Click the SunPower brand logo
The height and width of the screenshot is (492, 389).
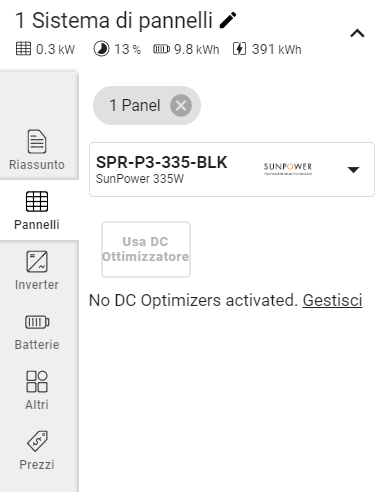click(288, 168)
